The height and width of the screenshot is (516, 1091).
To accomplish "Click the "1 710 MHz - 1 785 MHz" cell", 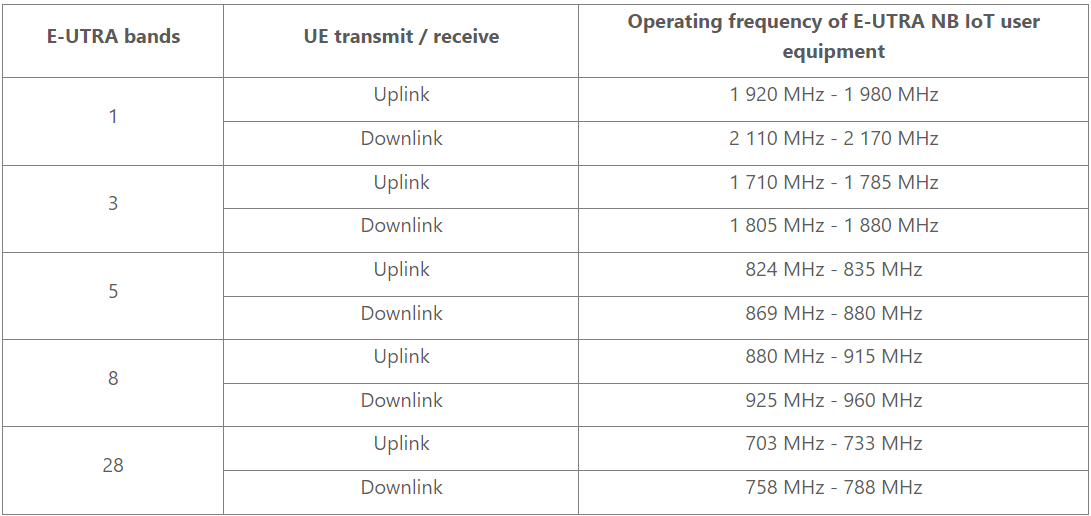I will (833, 182).
